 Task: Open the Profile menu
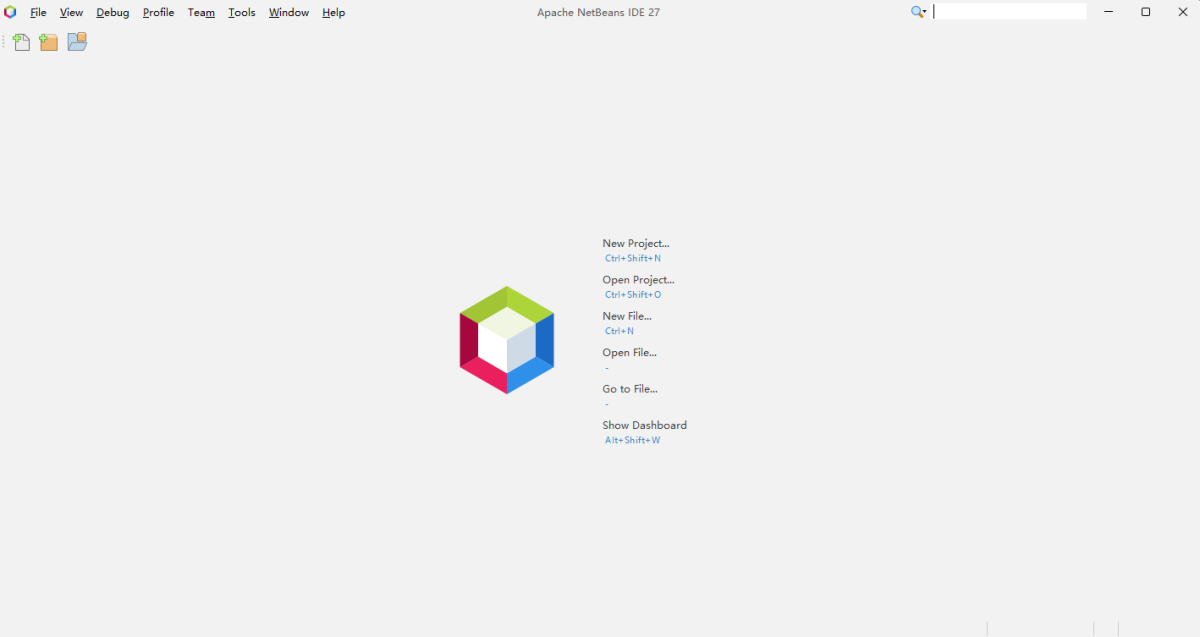pos(158,13)
